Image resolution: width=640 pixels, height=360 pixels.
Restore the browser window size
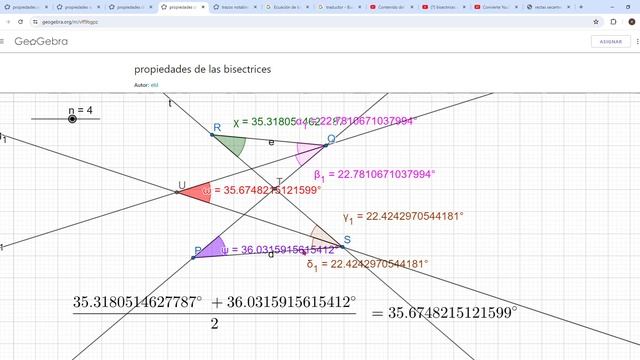pos(628,7)
